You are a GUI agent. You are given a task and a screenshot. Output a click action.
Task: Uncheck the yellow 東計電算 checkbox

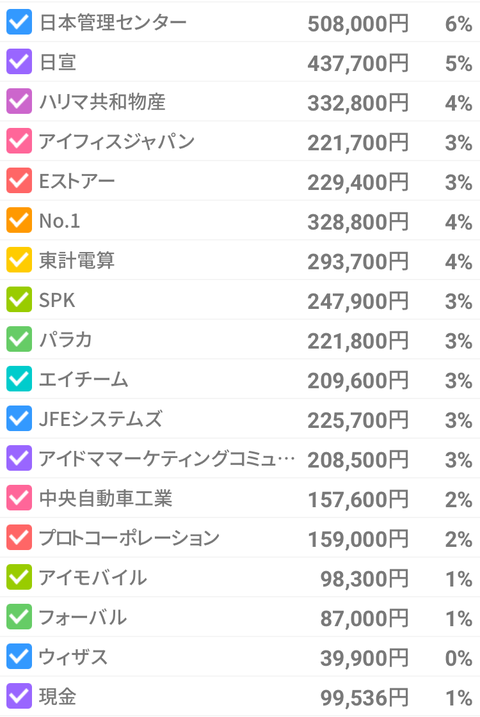19,260
